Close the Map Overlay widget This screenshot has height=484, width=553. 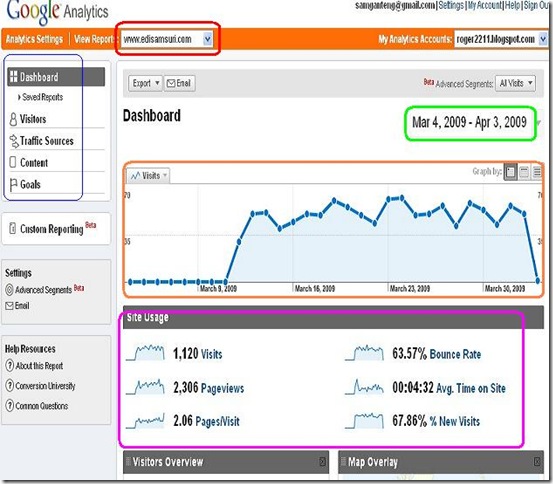click(x=537, y=461)
